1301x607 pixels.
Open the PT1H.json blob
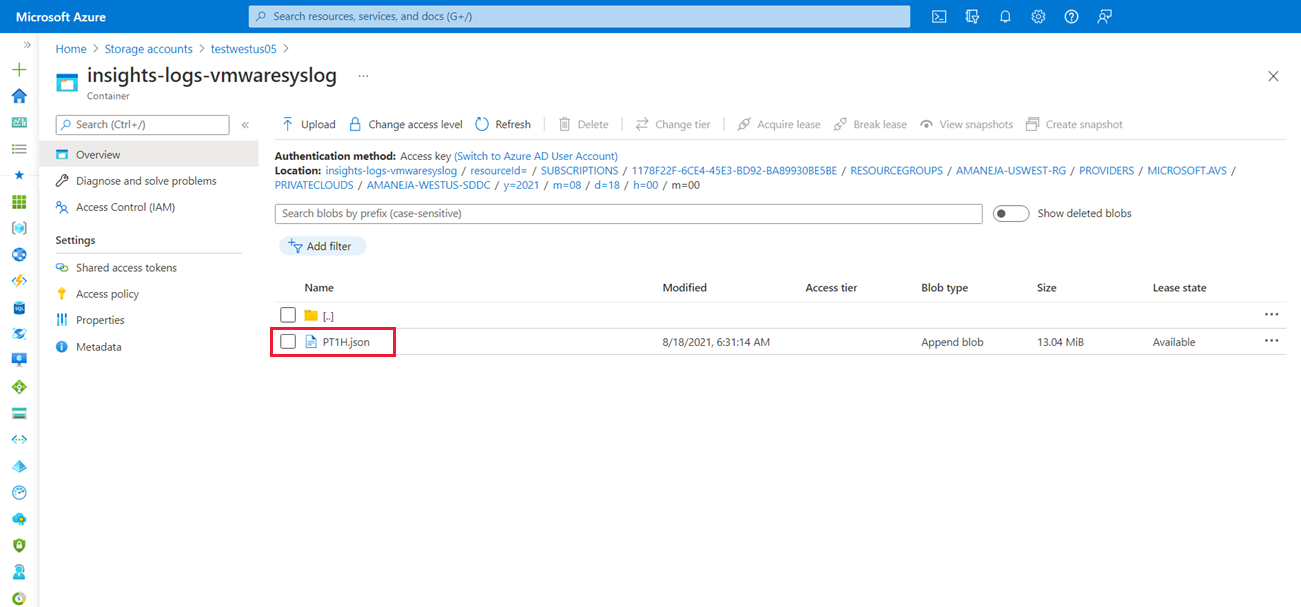click(x=346, y=342)
